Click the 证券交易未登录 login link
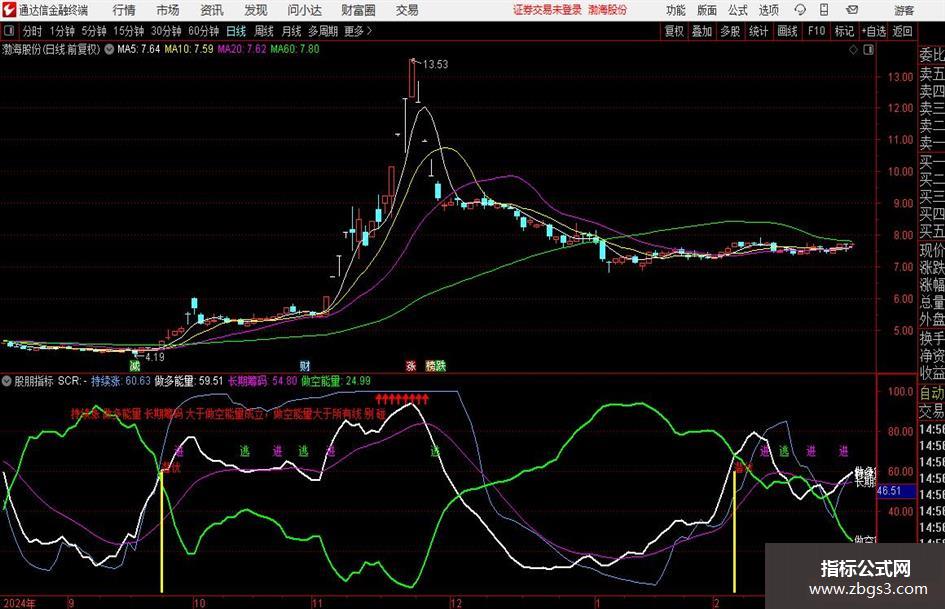The height and width of the screenshot is (609, 945). 547,10
